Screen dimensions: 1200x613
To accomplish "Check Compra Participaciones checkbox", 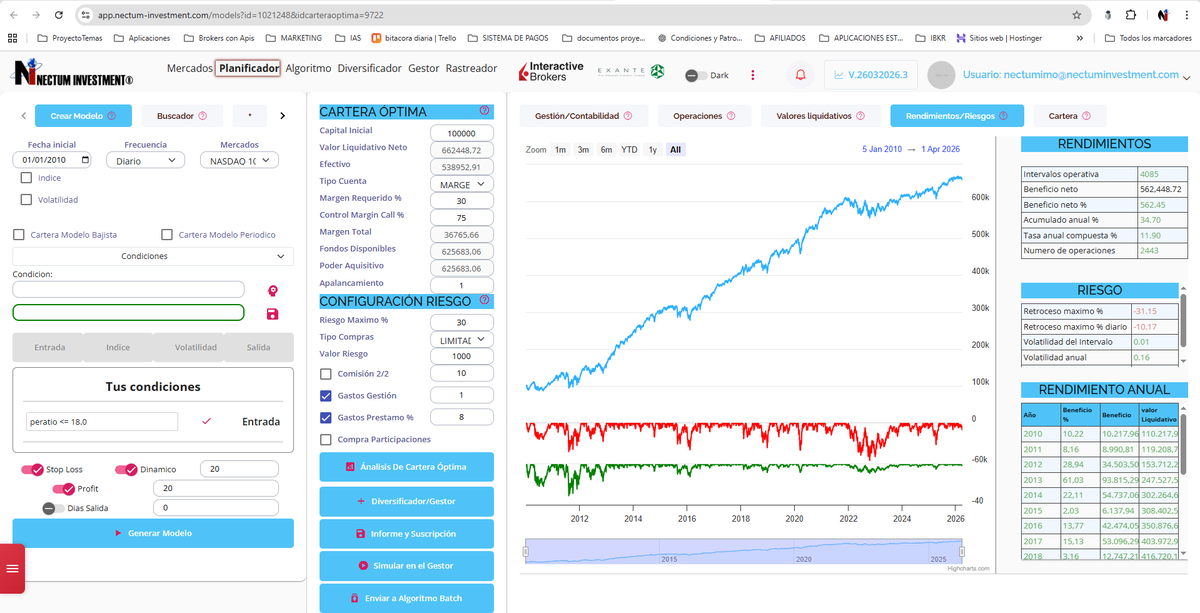I will 326,439.
